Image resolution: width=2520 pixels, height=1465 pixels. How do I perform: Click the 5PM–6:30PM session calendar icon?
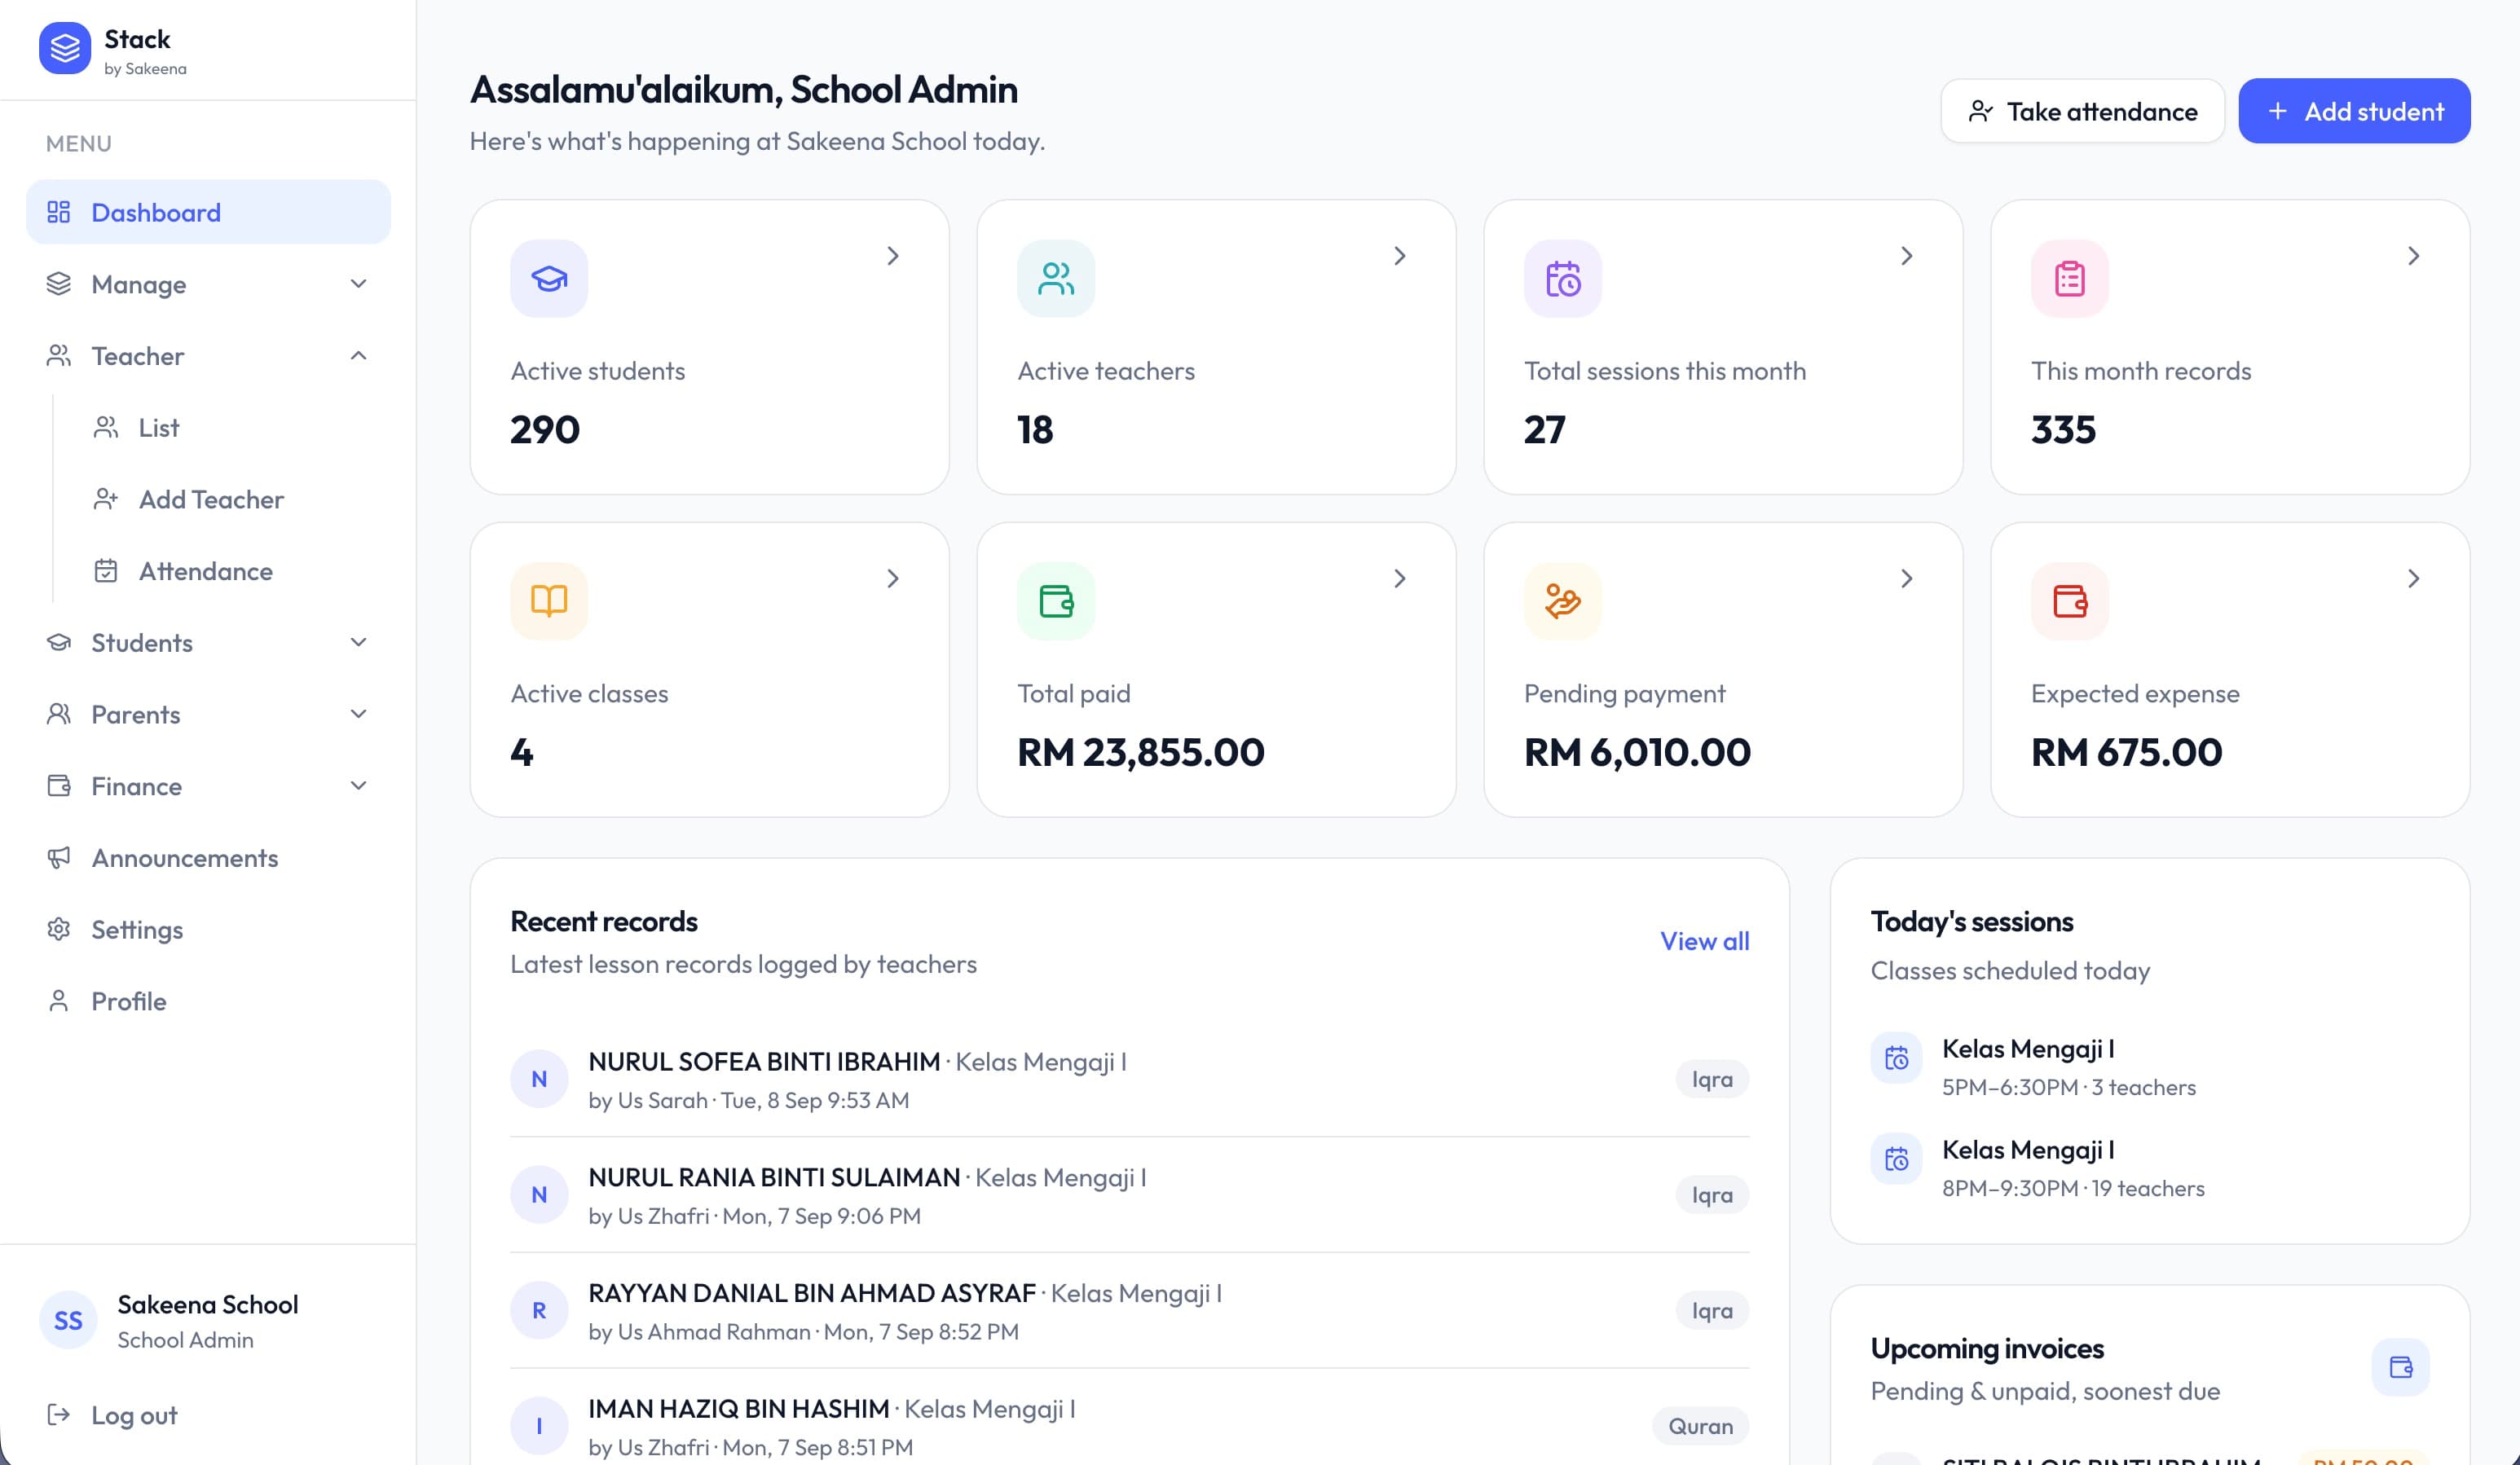(x=1896, y=1058)
